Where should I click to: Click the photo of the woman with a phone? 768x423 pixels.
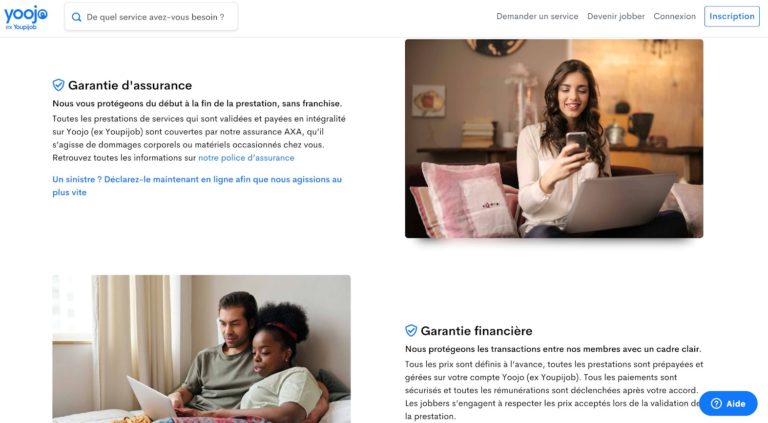coord(554,139)
